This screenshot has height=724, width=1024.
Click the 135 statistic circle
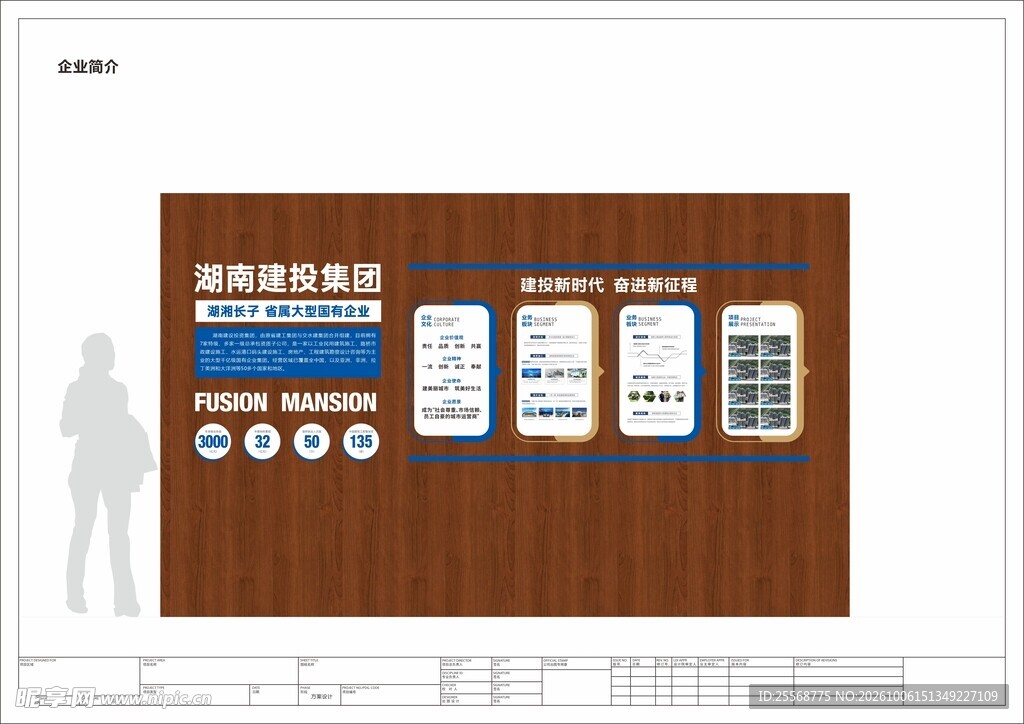tap(361, 442)
